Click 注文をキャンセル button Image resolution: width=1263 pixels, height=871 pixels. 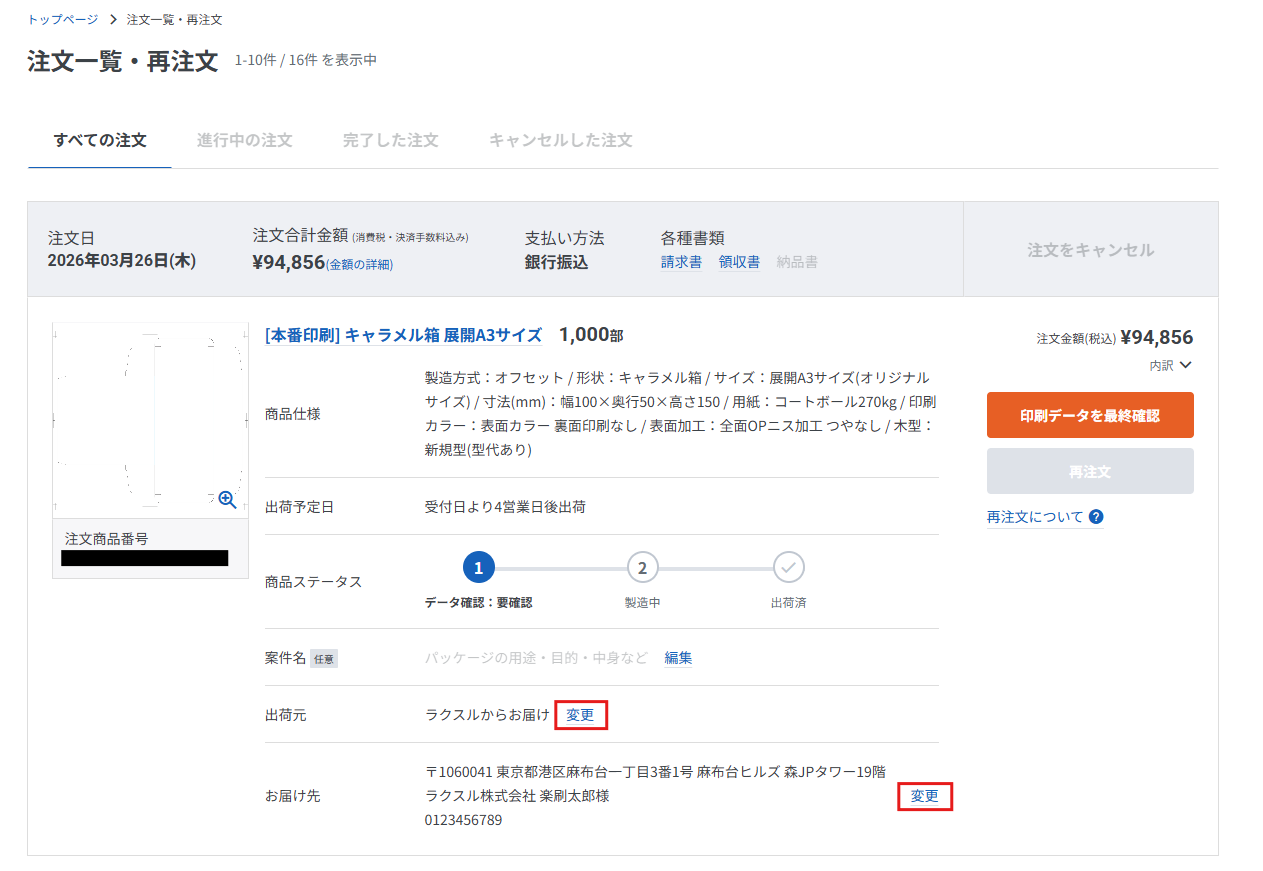click(x=1090, y=250)
